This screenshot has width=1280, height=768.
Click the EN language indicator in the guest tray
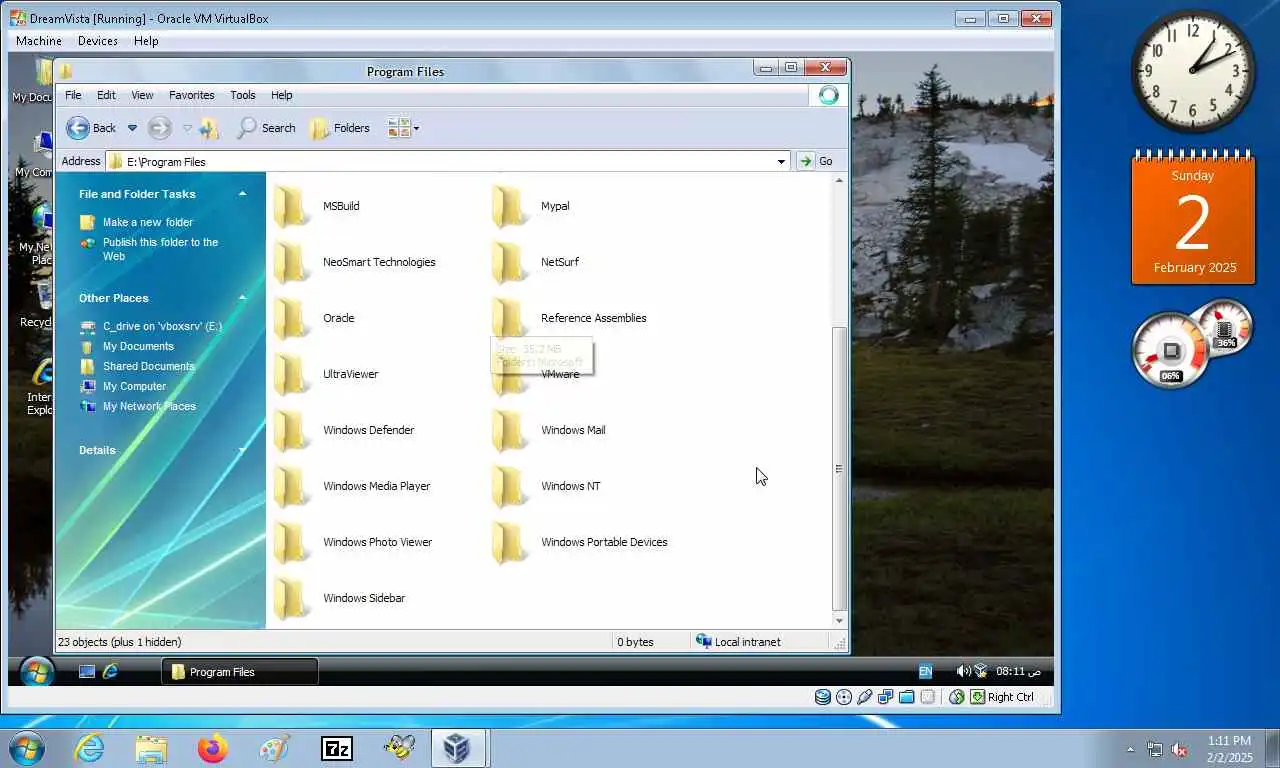pos(925,672)
